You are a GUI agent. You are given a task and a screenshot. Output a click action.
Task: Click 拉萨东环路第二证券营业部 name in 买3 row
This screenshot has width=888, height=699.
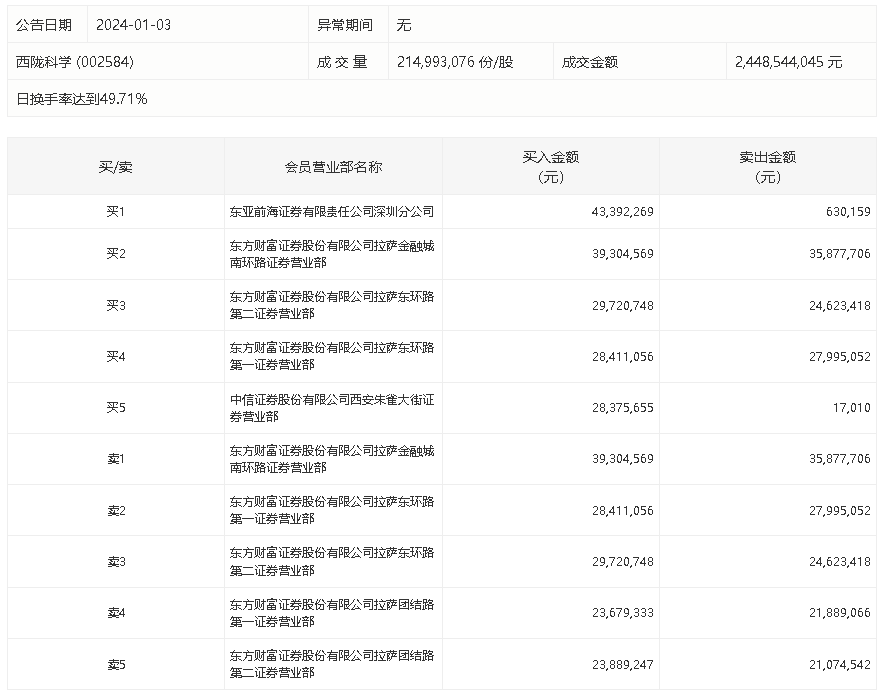click(x=332, y=305)
